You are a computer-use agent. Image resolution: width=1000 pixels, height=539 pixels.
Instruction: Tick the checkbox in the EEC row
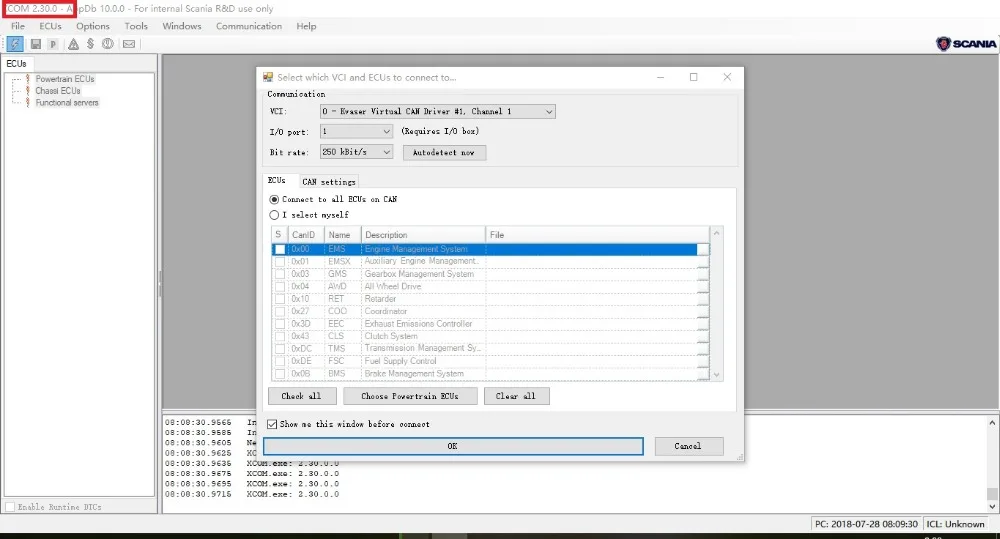(280, 323)
